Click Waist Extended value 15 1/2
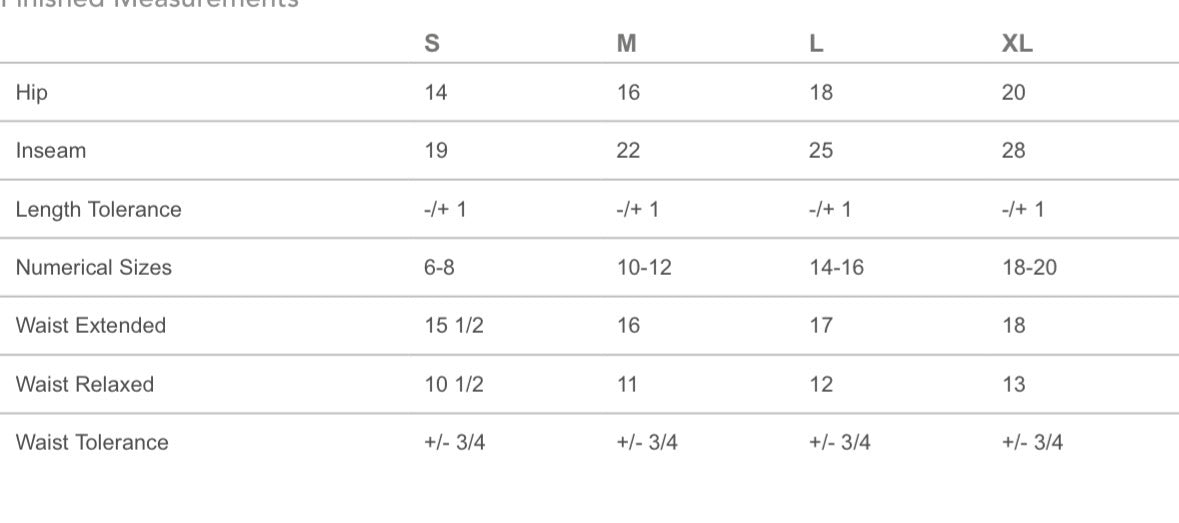The height and width of the screenshot is (523, 1179). (454, 325)
